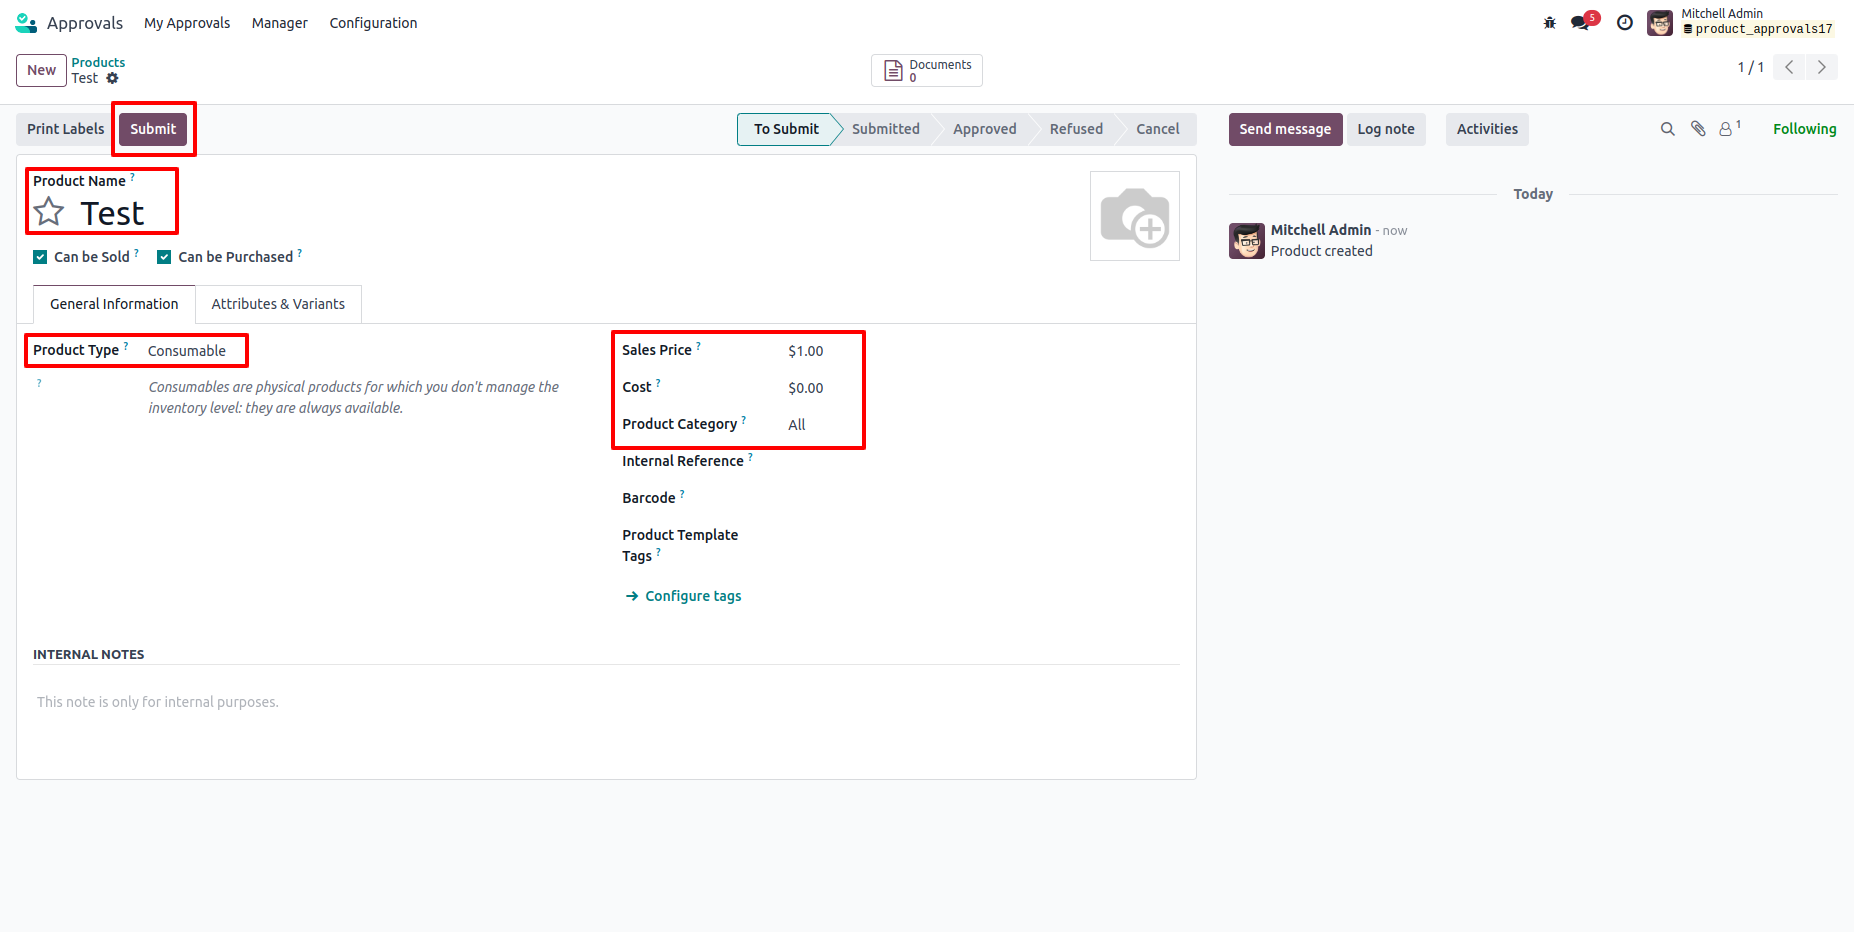Open the Mitchell Admin user menu
Screen dimensions: 1854x932
tap(1741, 22)
